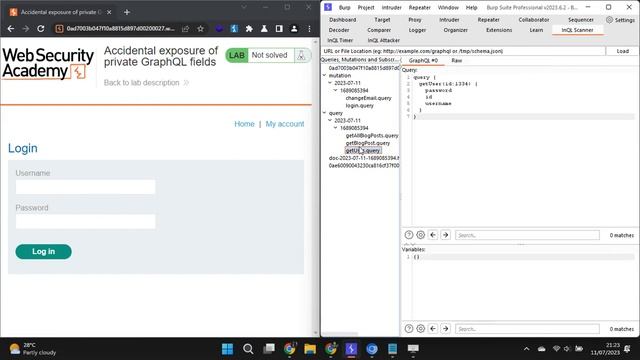Close the Accidental exposure browser tab

point(109,12)
